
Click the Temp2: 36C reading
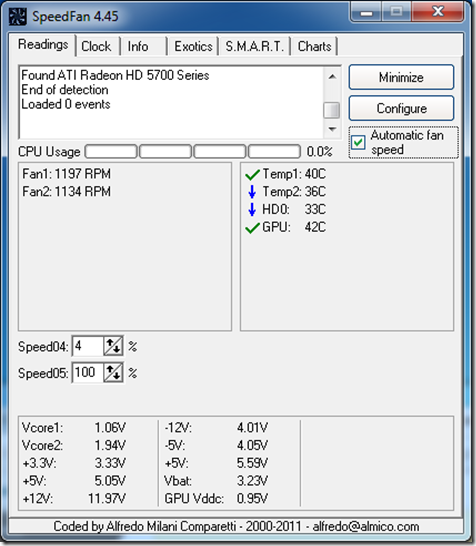[294, 192]
